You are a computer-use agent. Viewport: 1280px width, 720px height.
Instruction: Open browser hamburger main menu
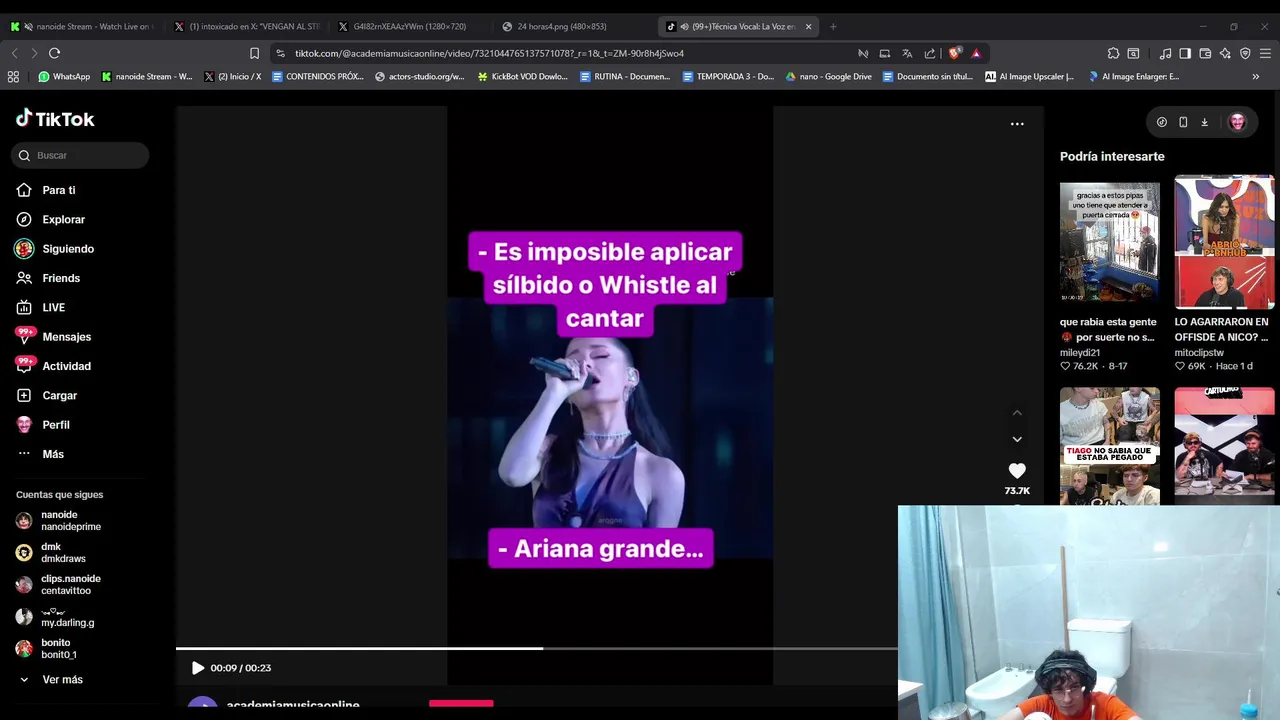tap(1266, 53)
